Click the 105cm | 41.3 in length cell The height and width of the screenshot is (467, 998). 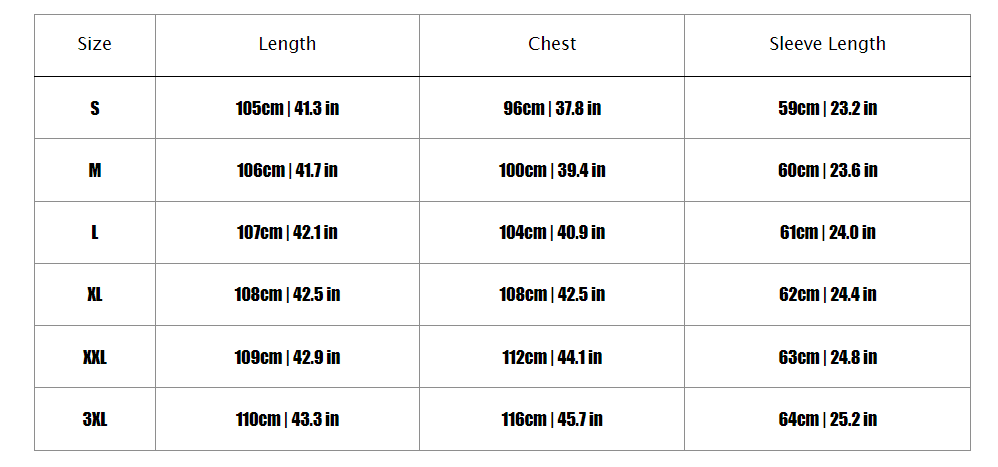[287, 108]
